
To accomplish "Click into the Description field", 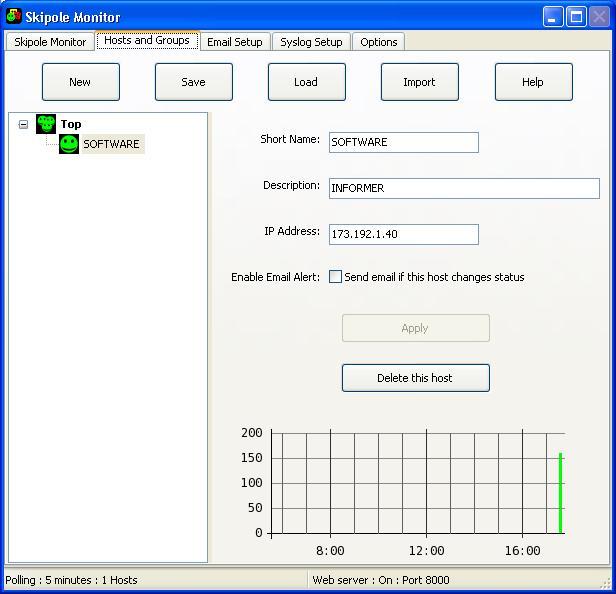I will 464,188.
